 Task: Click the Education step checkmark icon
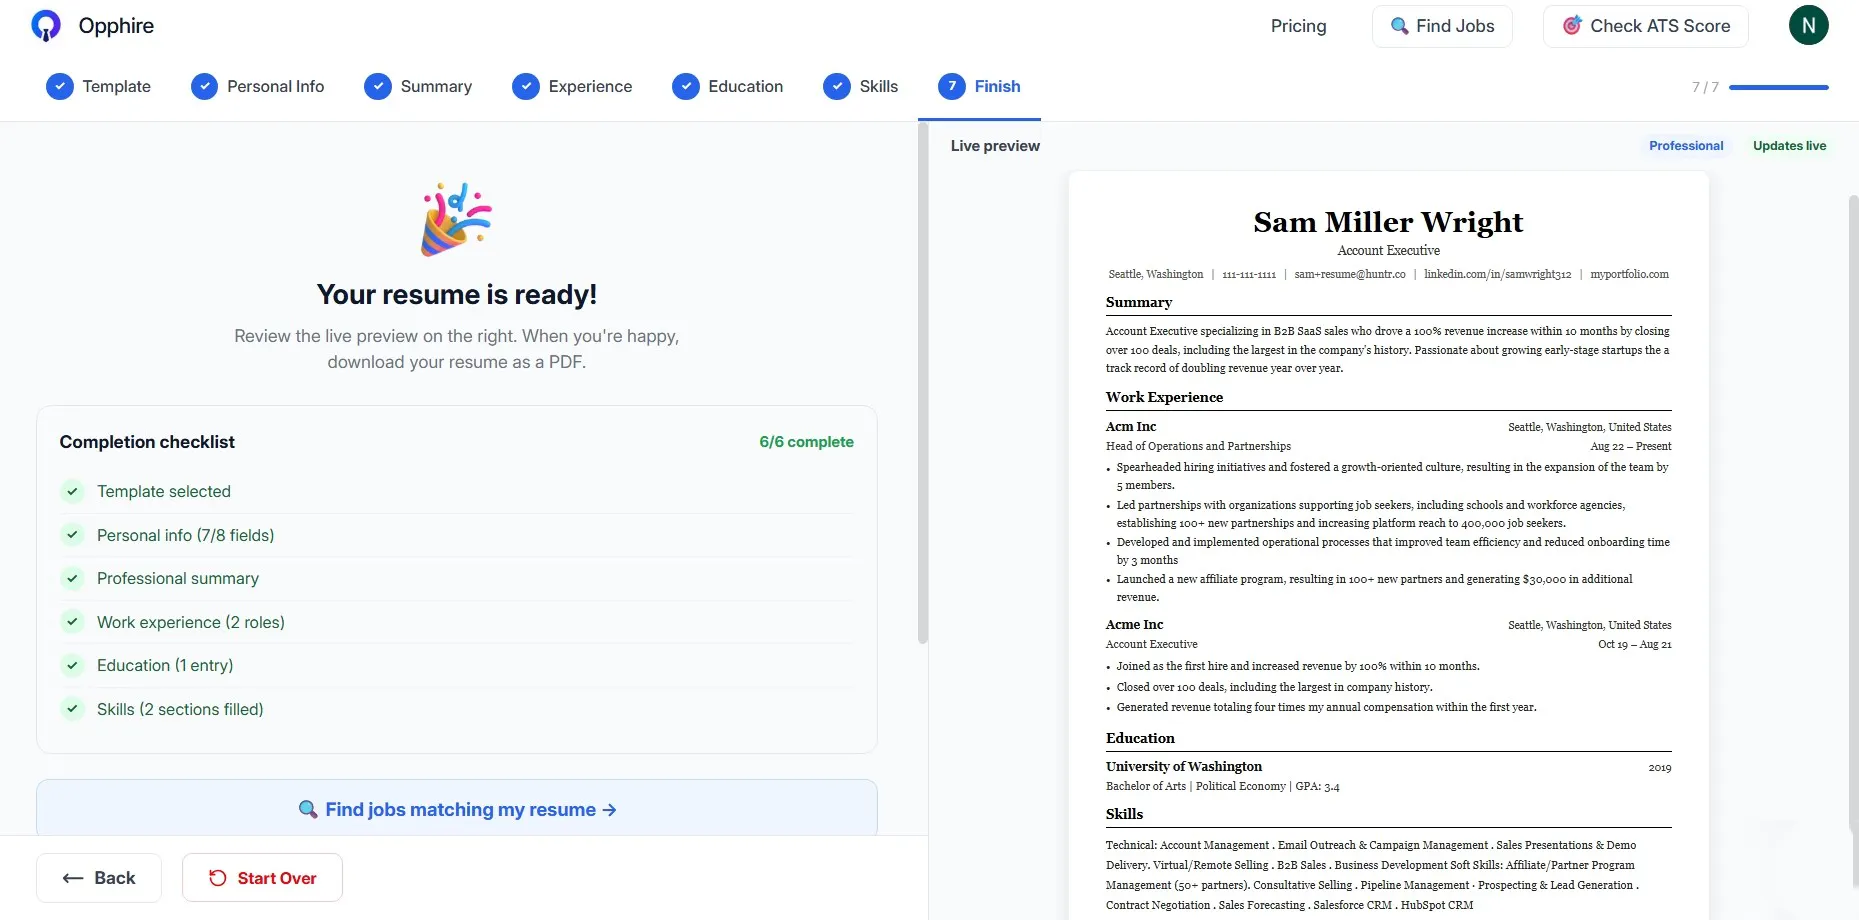(x=686, y=86)
